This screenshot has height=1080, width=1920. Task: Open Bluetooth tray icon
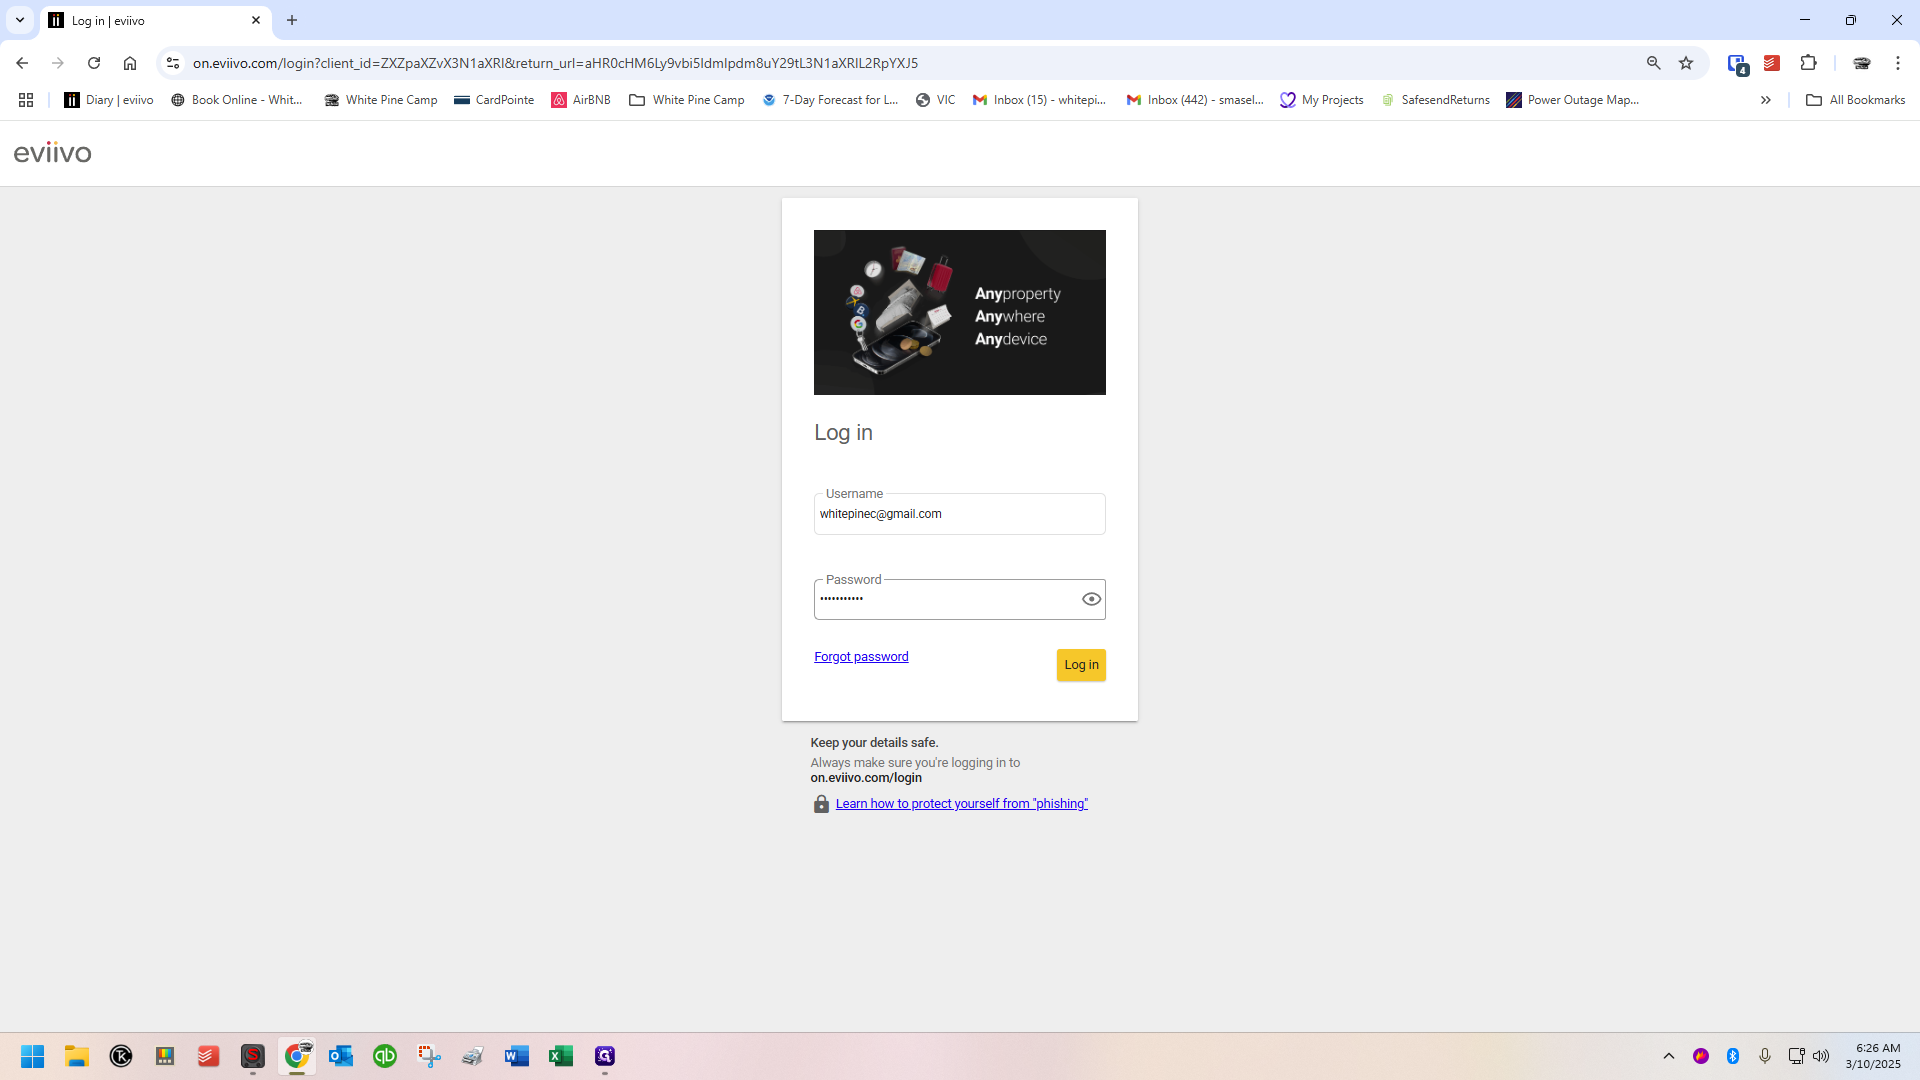click(x=1733, y=1056)
